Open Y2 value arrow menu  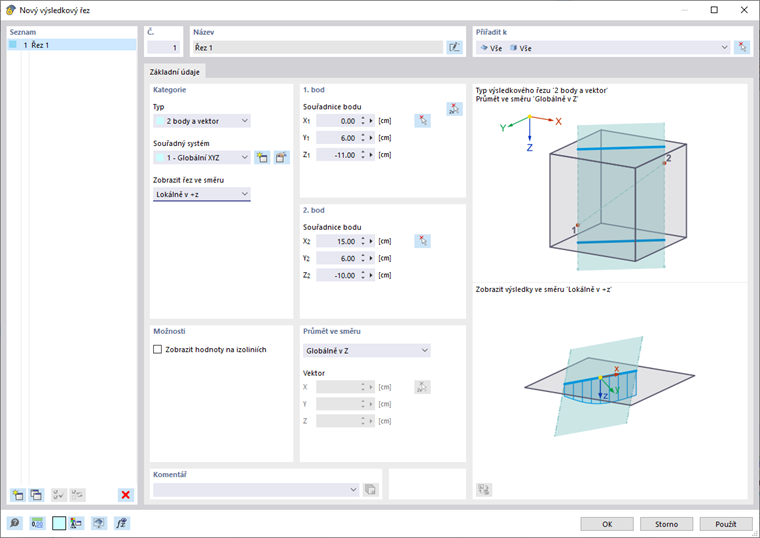point(371,258)
